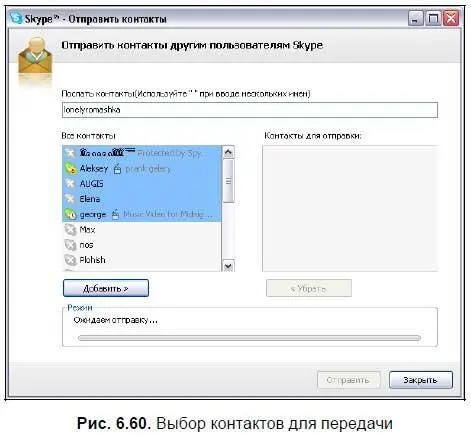Select the nos contact
The width and height of the screenshot is (471, 436).
click(142, 245)
